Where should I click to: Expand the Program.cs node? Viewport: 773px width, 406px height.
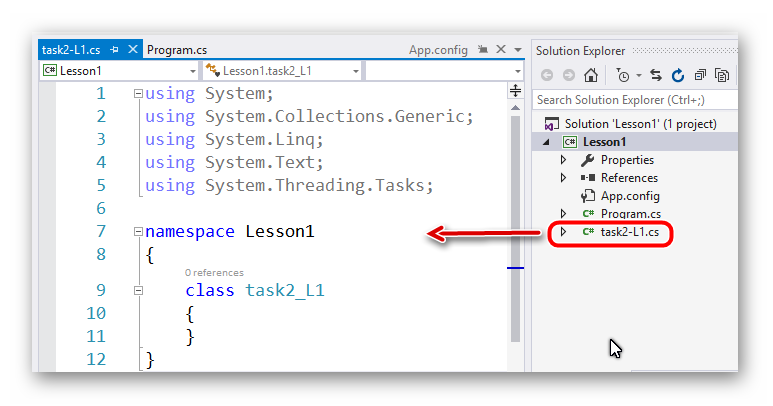click(x=563, y=213)
